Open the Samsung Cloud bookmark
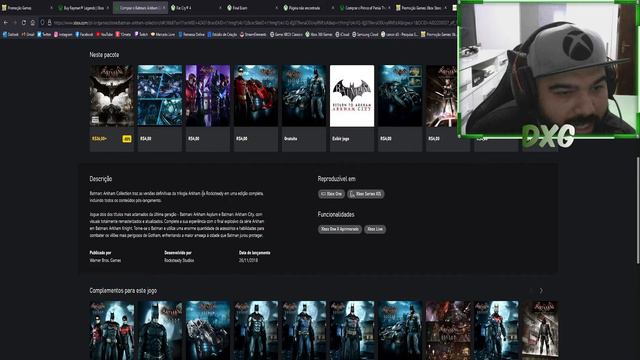 coord(365,35)
